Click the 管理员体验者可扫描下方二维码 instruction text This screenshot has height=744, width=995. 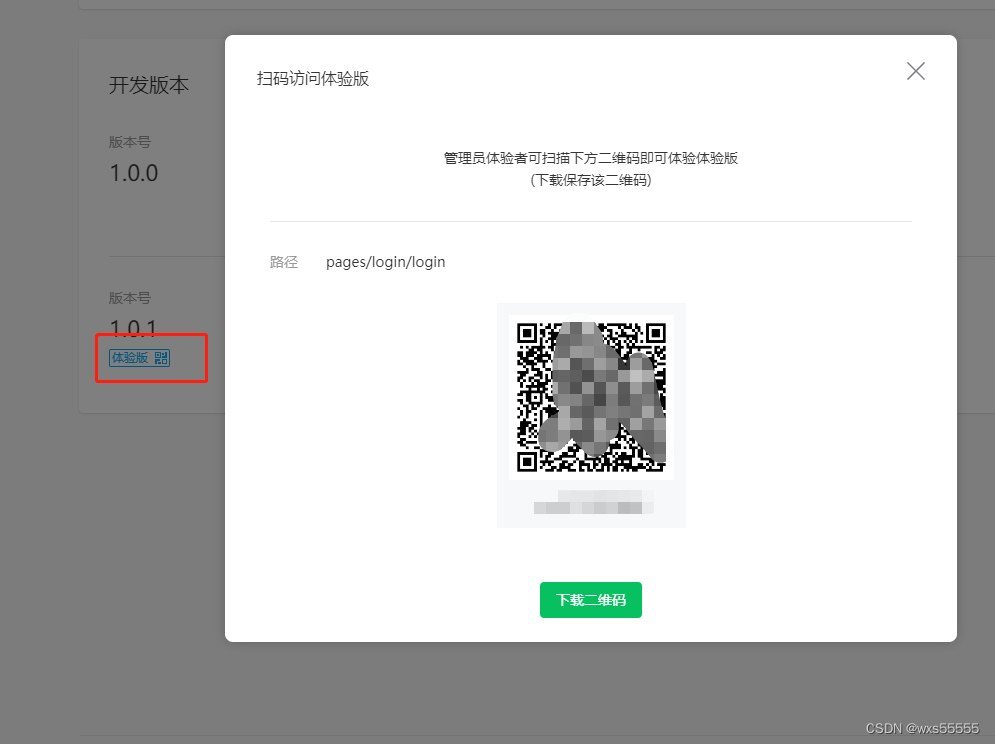[x=591, y=158]
